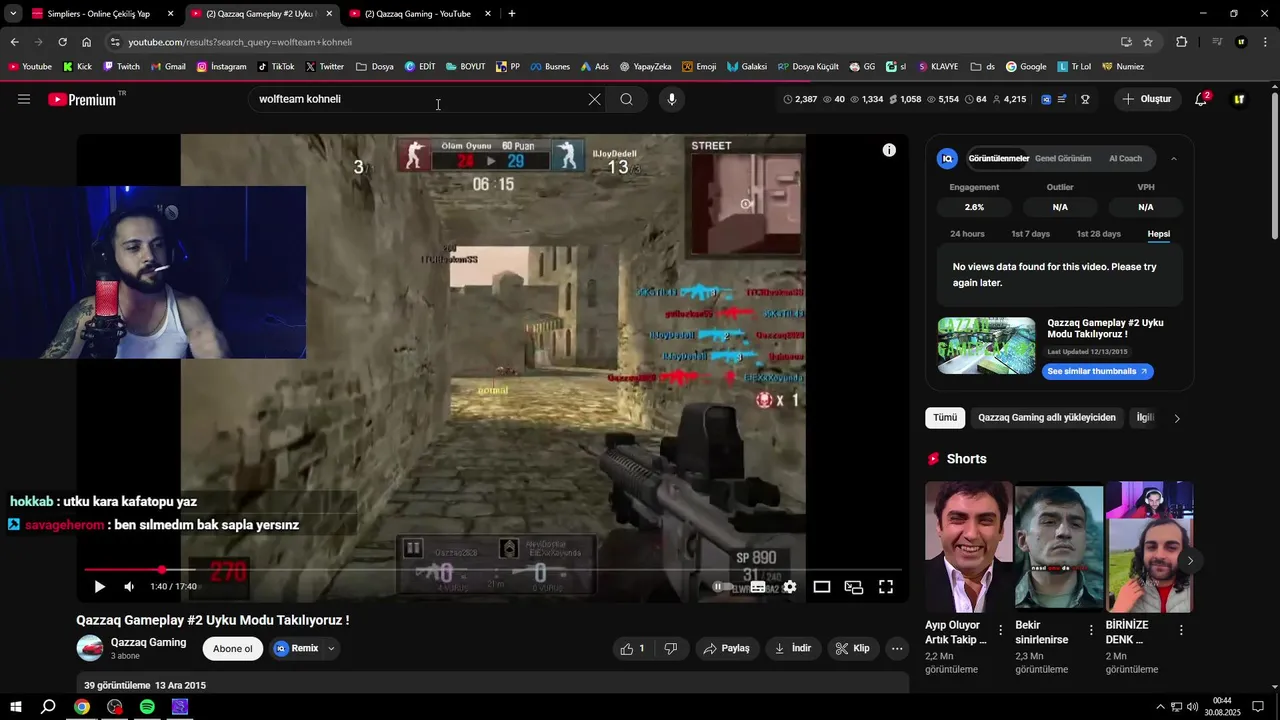Open the Qazzaq Gaming channel name link
This screenshot has width=1280, height=720.
pyautogui.click(x=148, y=642)
